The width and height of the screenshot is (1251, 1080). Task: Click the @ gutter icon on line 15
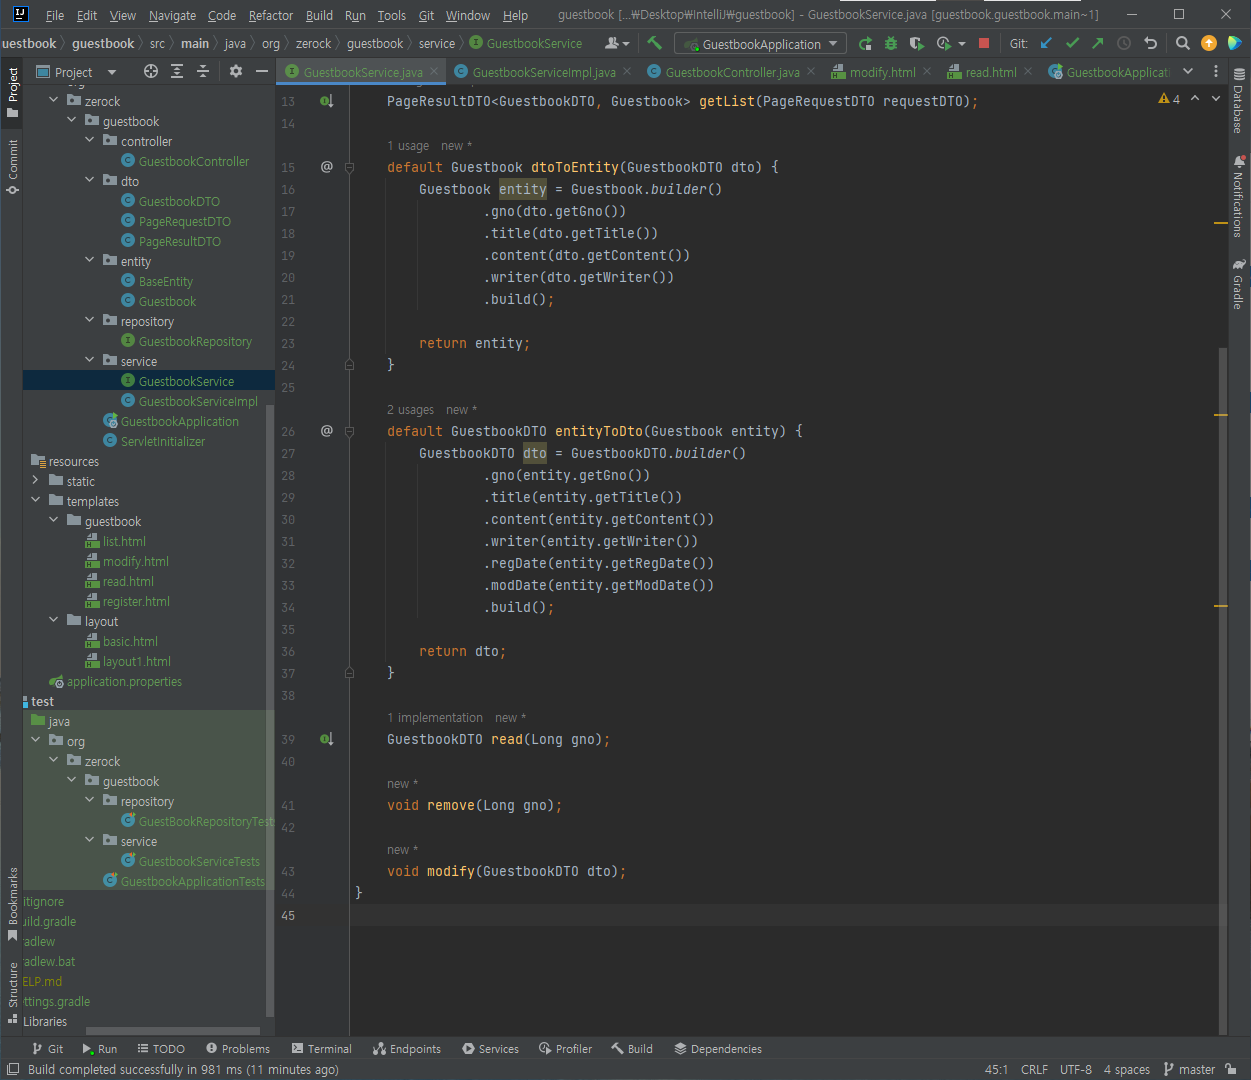pyautogui.click(x=326, y=167)
